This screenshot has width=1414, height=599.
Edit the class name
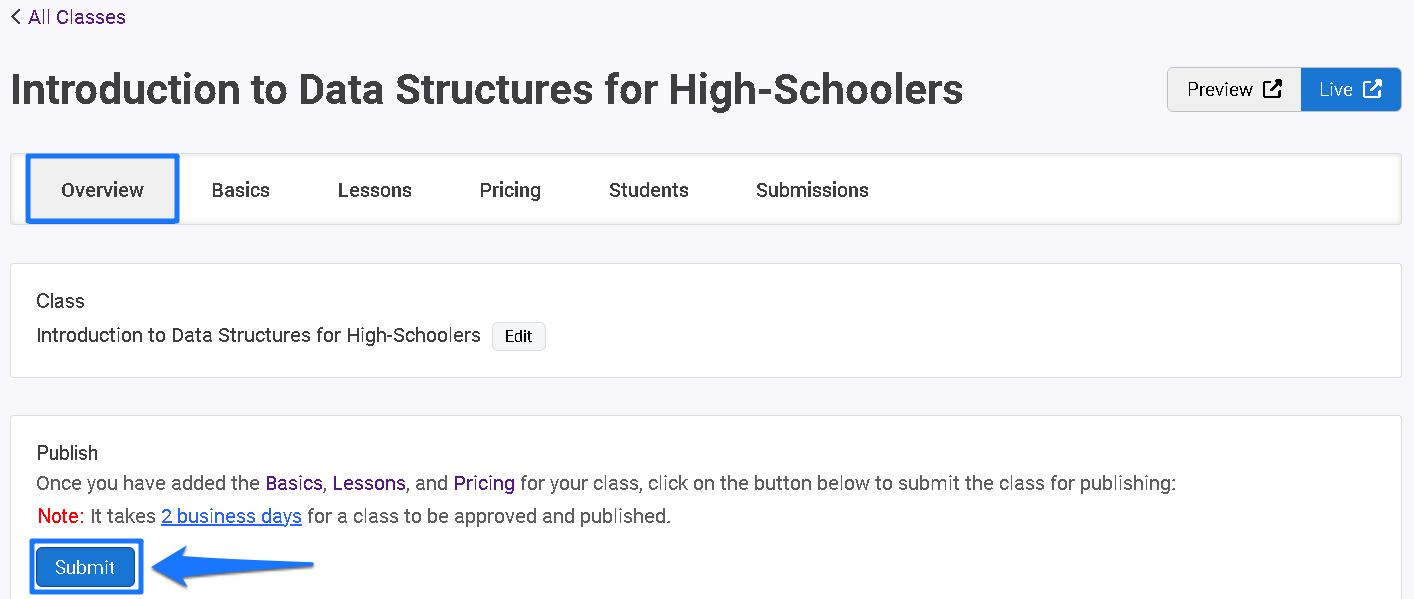518,336
